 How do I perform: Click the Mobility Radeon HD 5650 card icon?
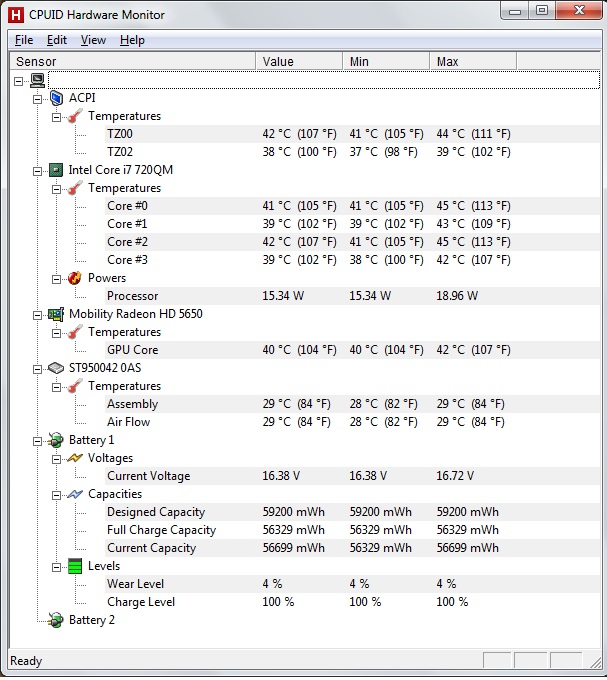click(56, 314)
